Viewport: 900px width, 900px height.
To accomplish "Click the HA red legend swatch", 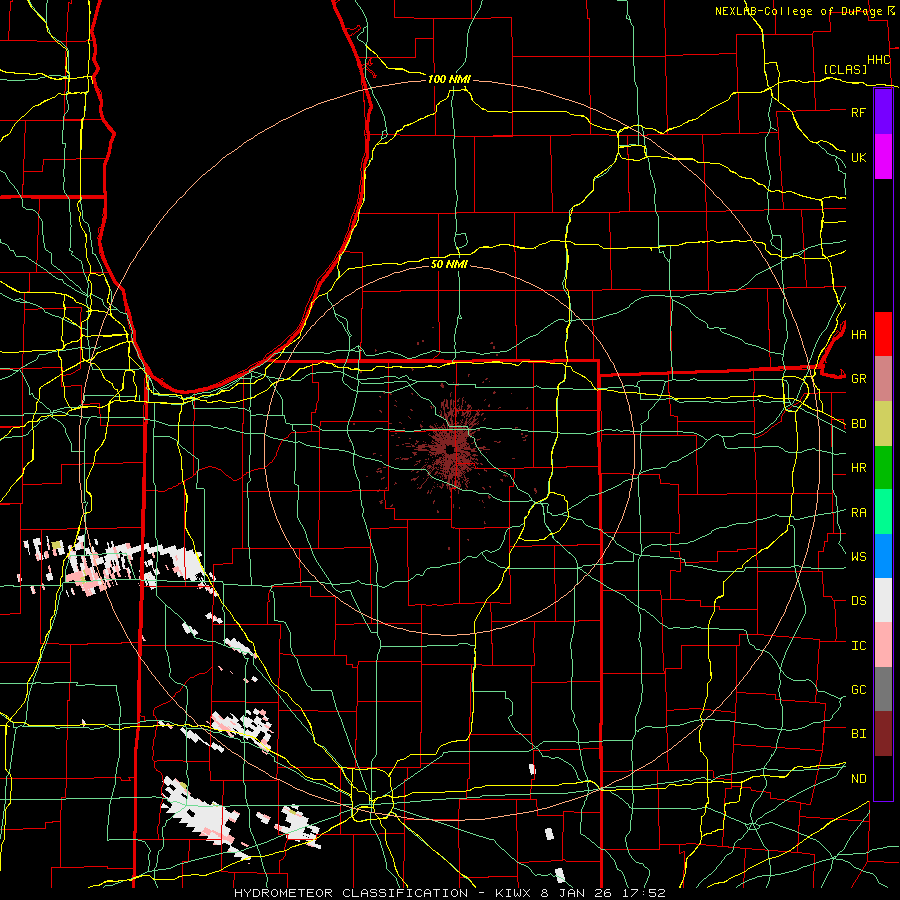I will point(883,334).
